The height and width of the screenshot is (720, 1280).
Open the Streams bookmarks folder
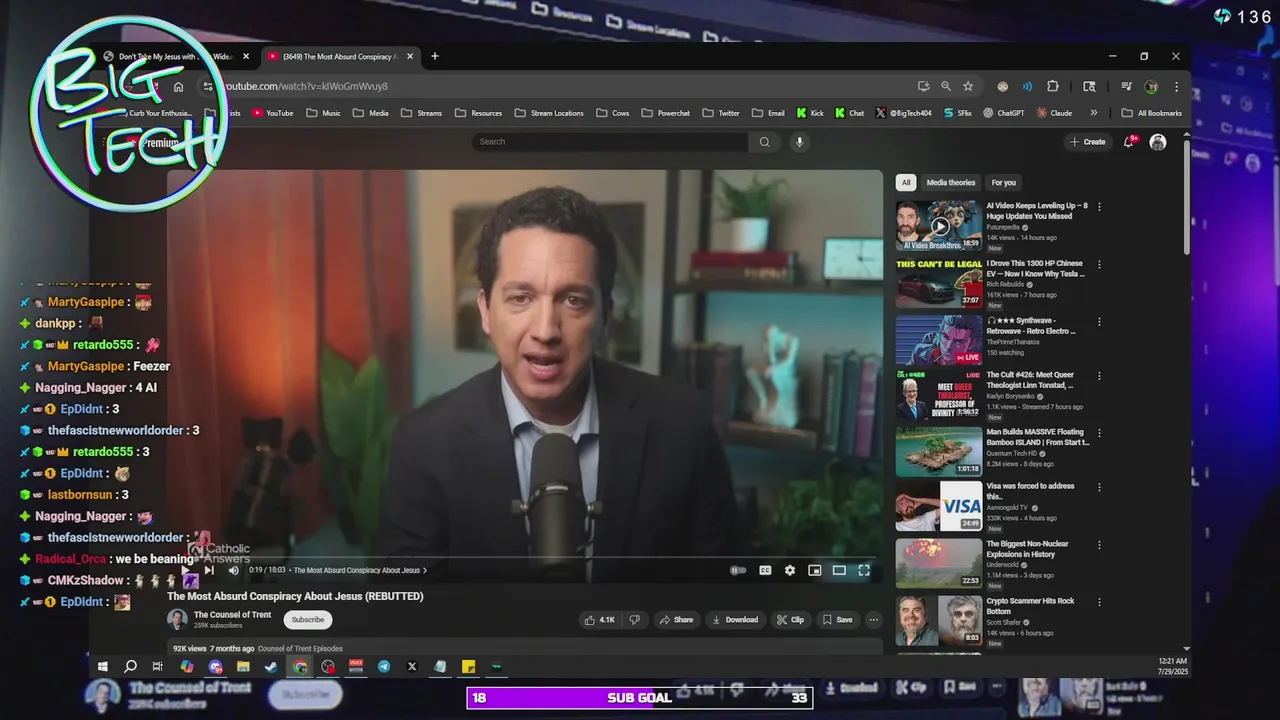coord(420,113)
